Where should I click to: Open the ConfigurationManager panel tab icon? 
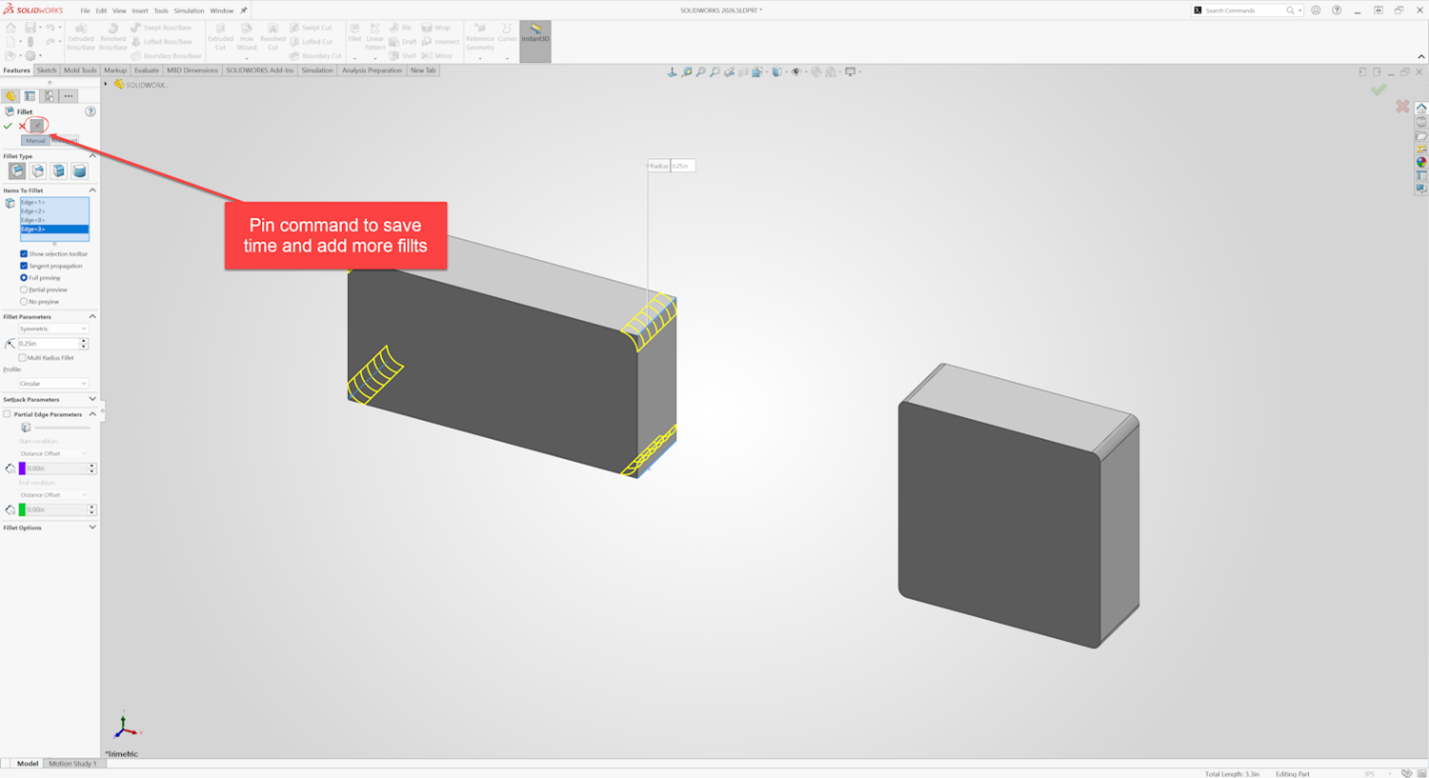48,96
